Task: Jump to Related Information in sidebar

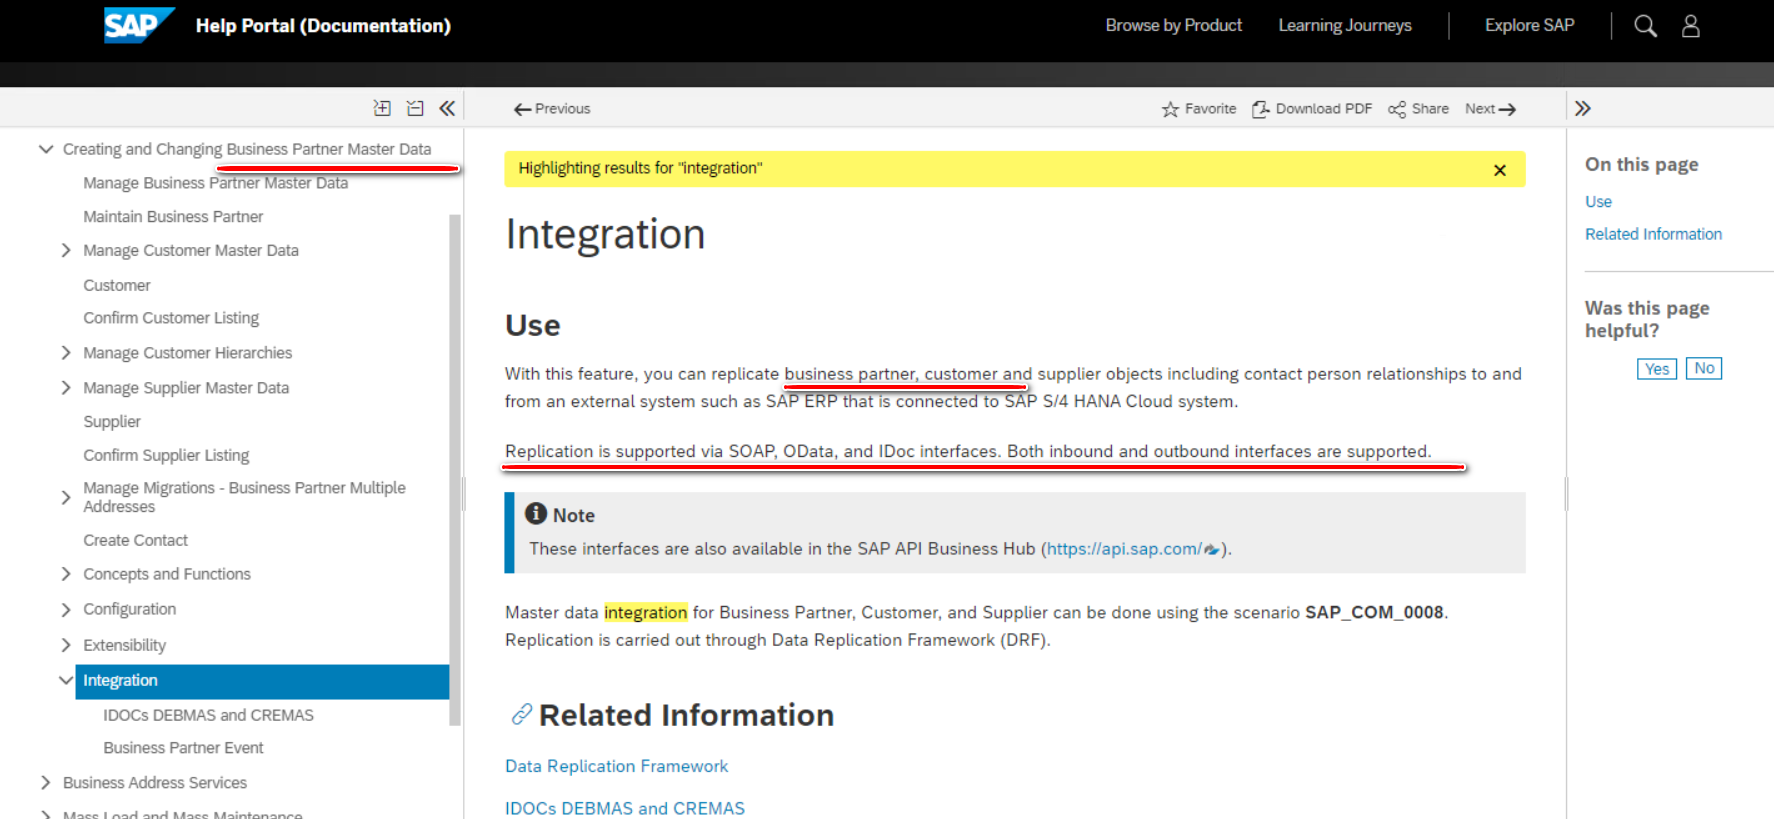Action: (x=1653, y=234)
